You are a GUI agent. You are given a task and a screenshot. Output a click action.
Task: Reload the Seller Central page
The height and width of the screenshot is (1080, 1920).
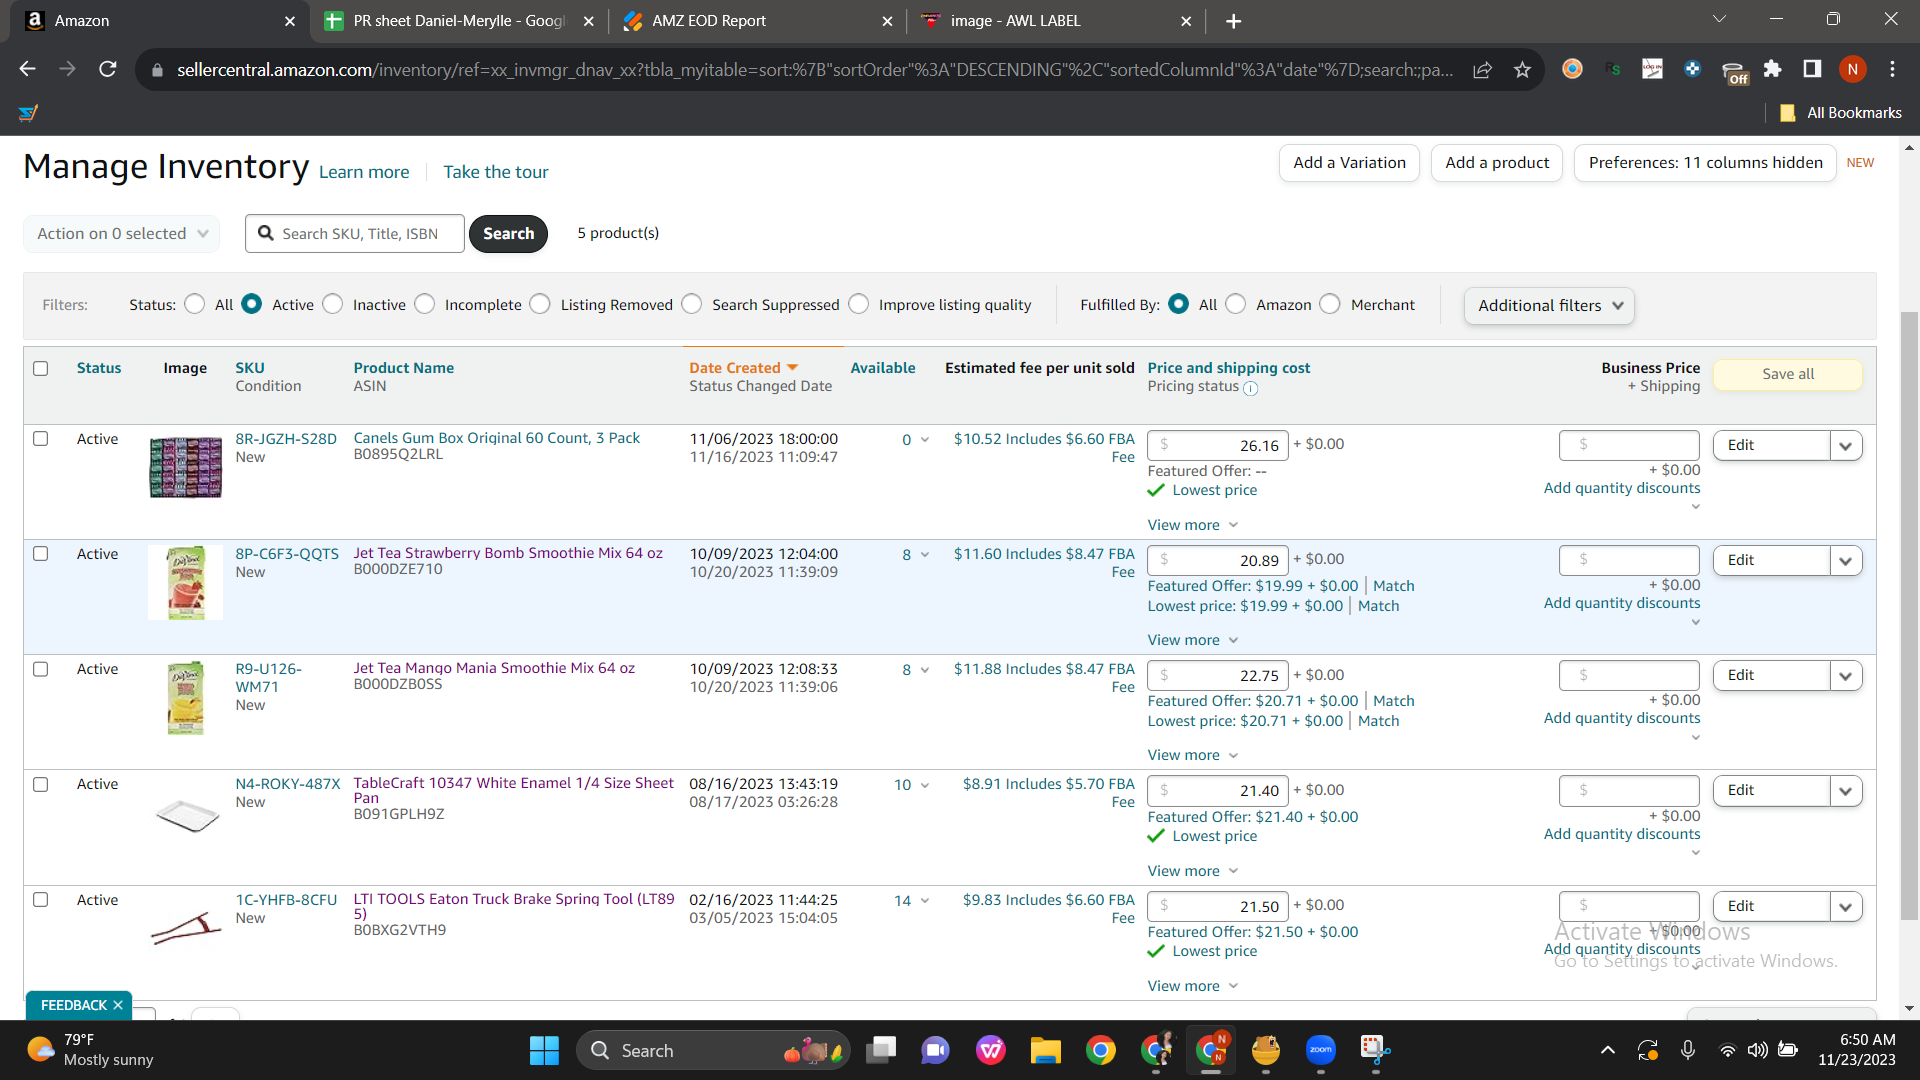pyautogui.click(x=108, y=69)
